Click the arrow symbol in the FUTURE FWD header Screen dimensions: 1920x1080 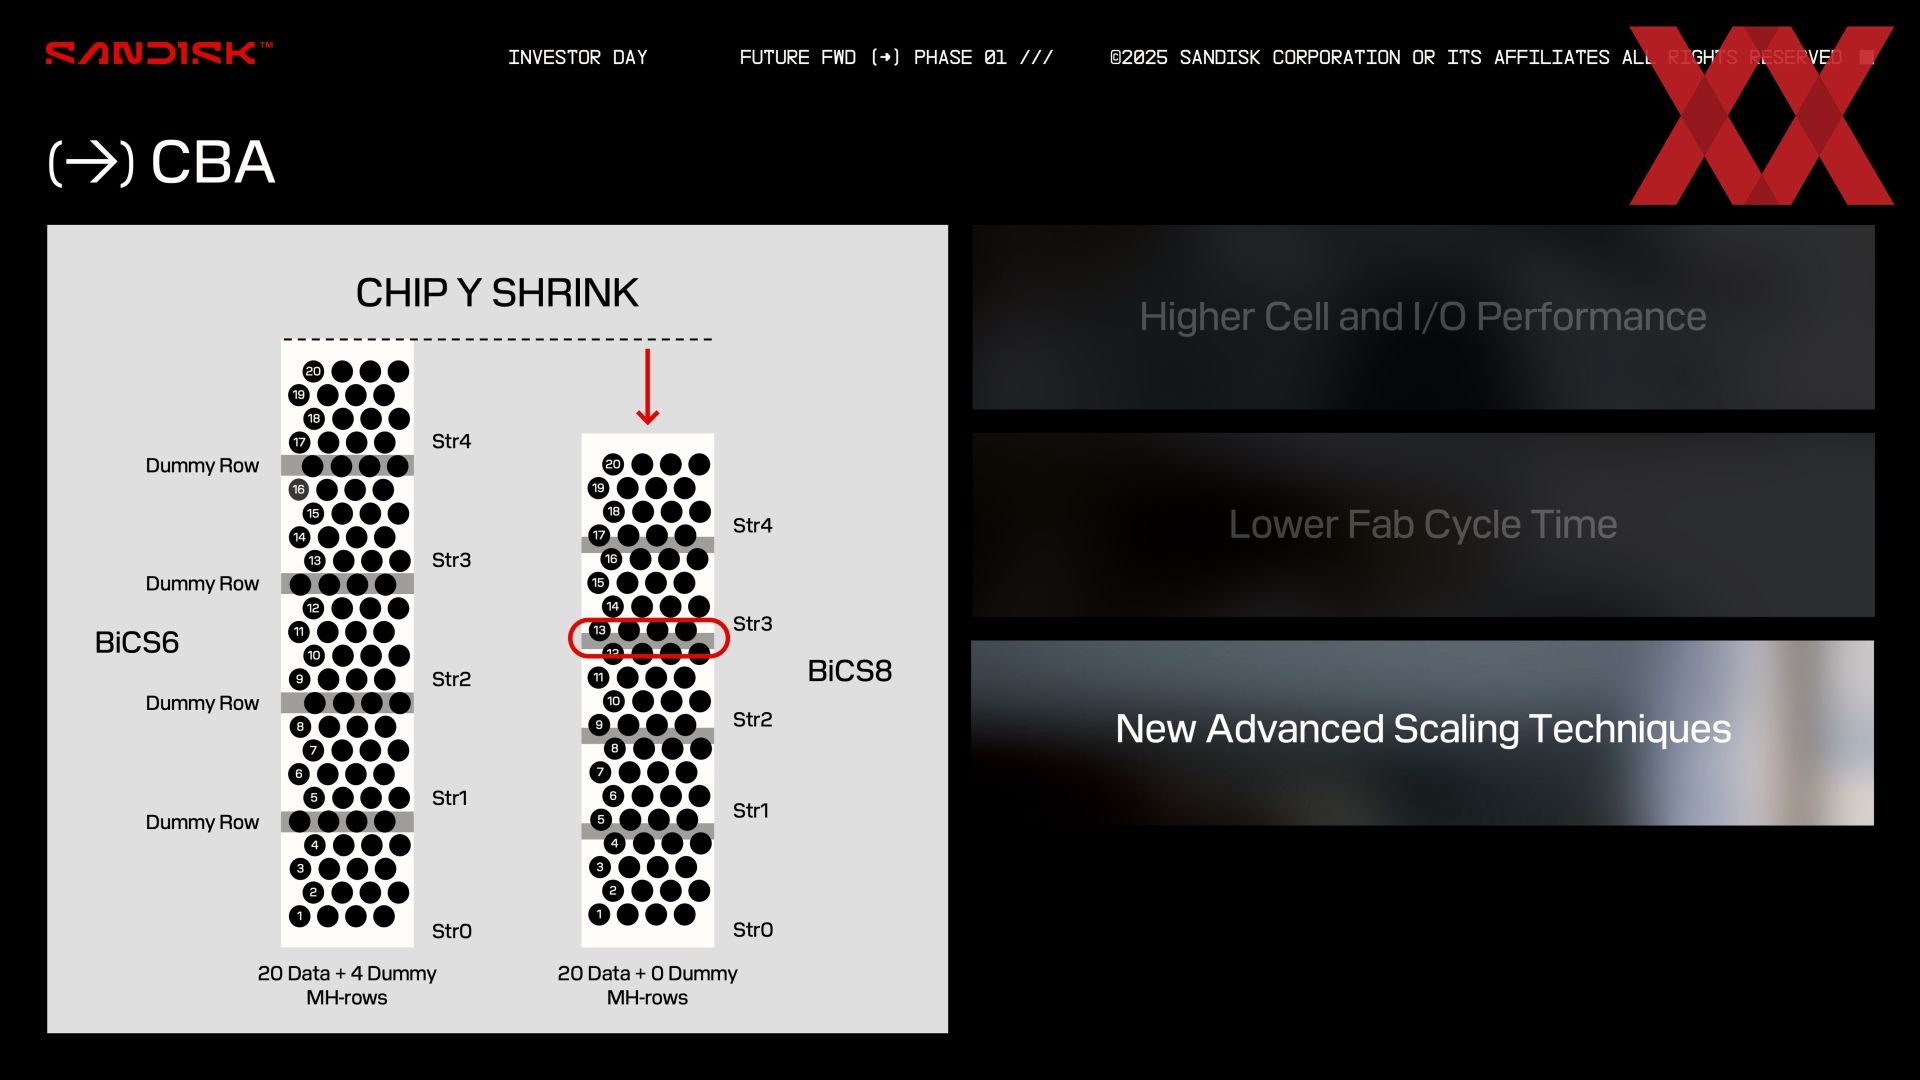[x=885, y=57]
